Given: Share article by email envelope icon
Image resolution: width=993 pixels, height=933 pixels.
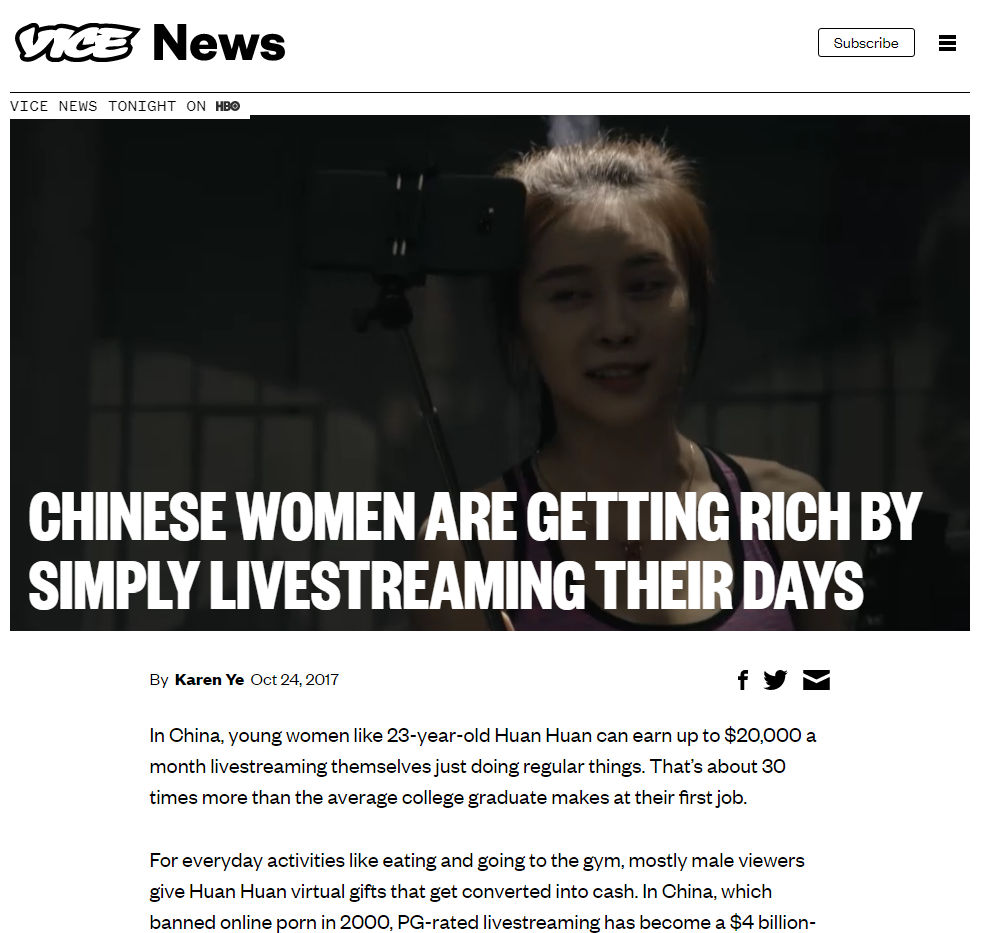Looking at the screenshot, I should pyautogui.click(x=816, y=680).
